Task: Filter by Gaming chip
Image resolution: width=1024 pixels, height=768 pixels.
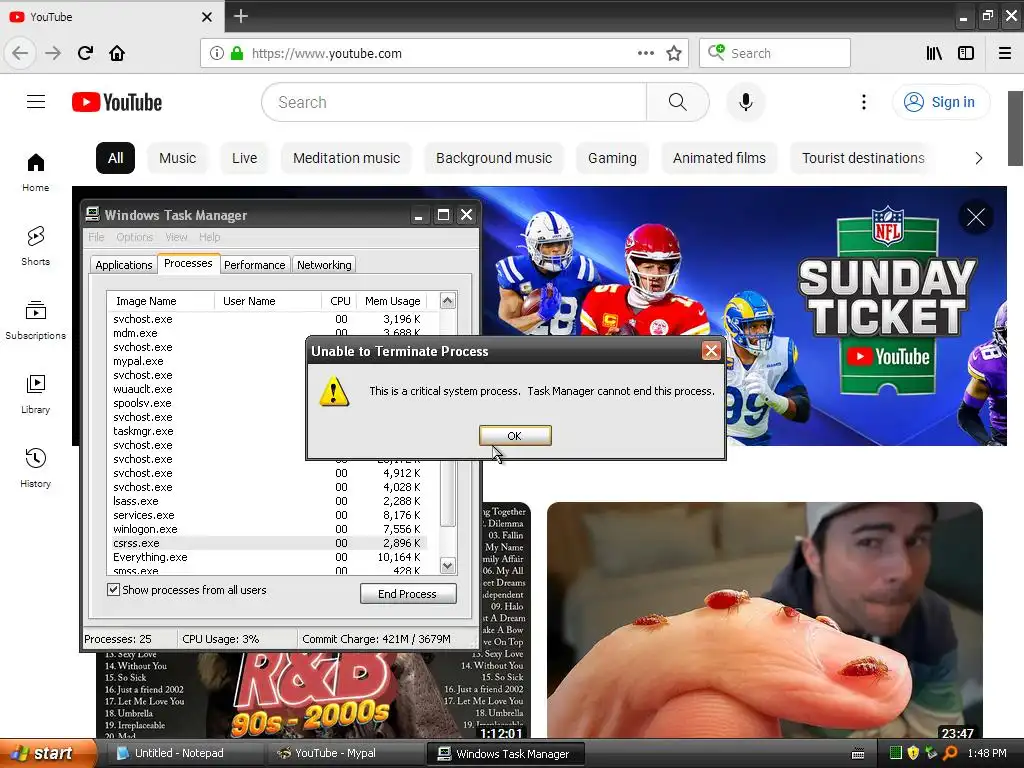Action: click(x=612, y=158)
